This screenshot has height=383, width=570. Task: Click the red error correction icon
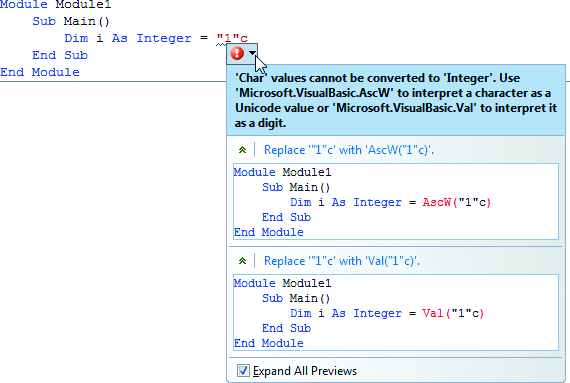tap(237, 53)
